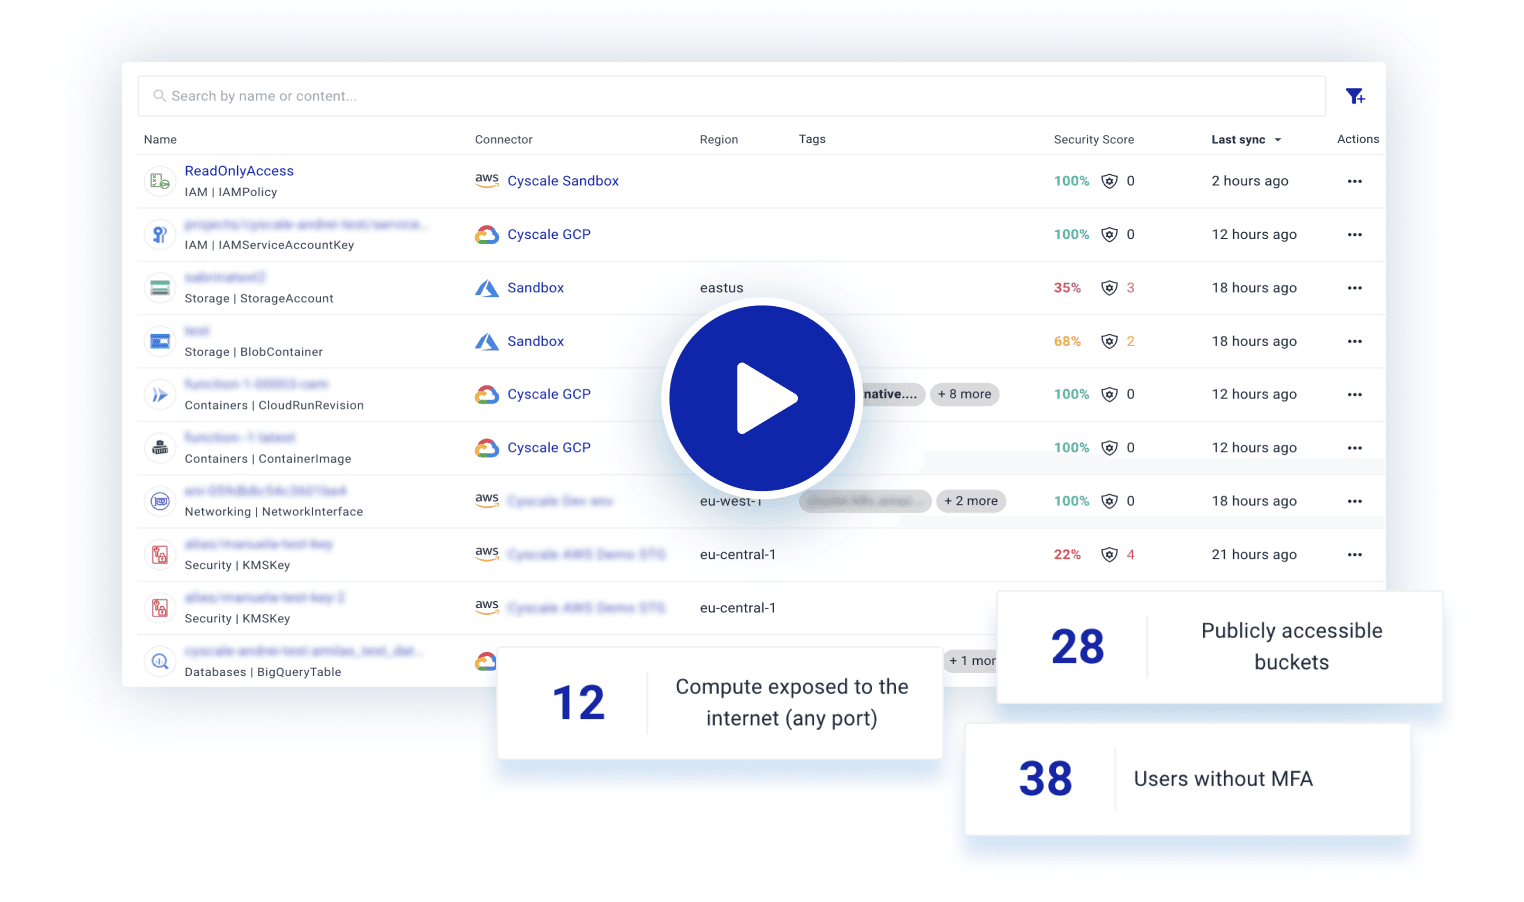Screen dimensions: 1524x902
Task: Expand the '+ 2 more' tags chip
Action: [970, 501]
